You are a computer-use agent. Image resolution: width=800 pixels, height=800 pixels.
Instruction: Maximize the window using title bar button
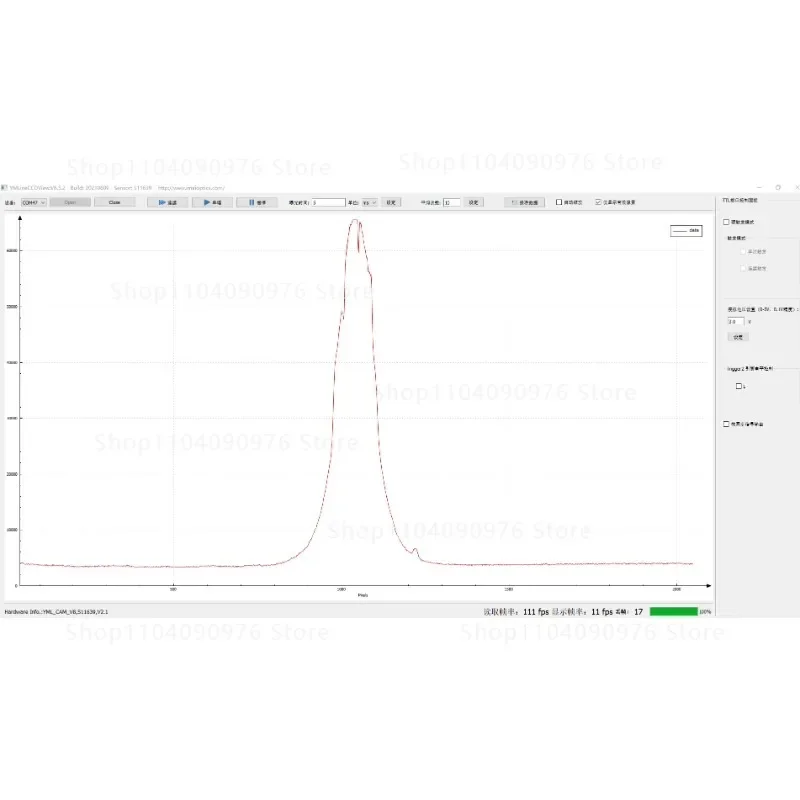[778, 187]
